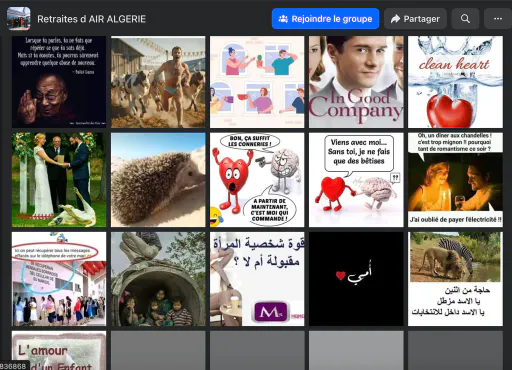Open the Retraites d AIR ALGERIE group title
The height and width of the screenshot is (370, 512).
tap(91, 19)
